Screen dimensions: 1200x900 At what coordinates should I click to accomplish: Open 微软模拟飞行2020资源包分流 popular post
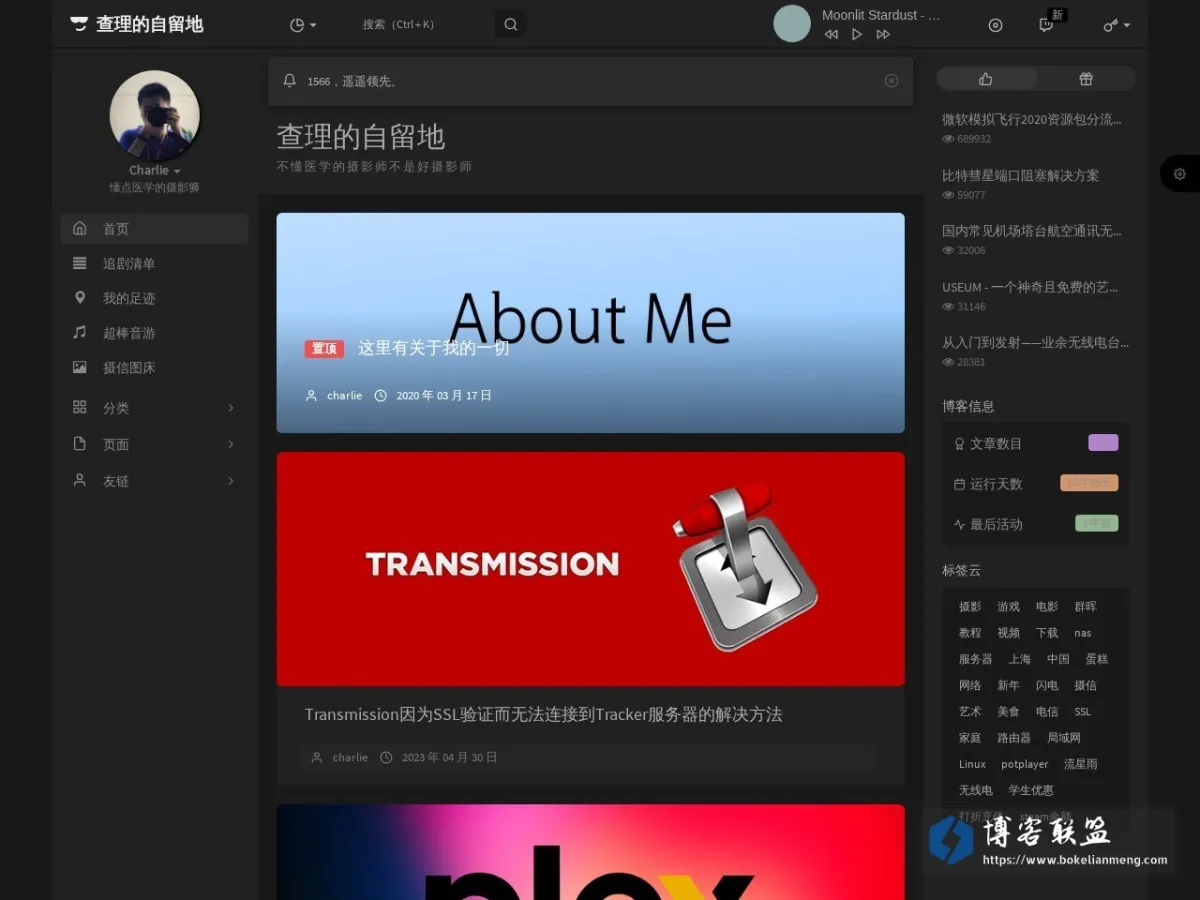click(1032, 119)
